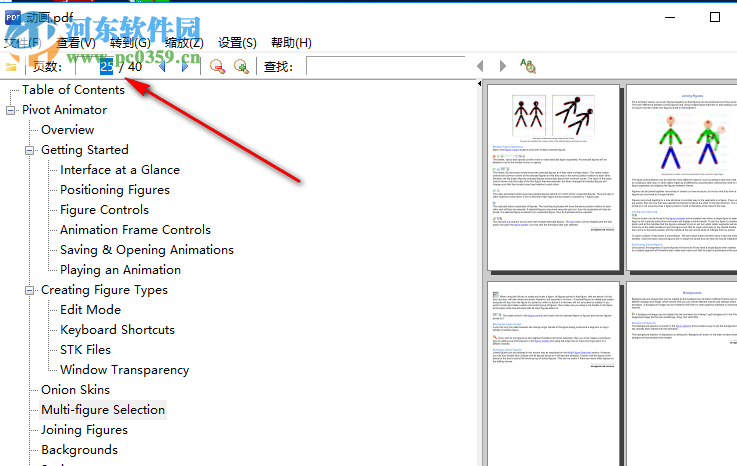This screenshot has width=737, height=466.
Task: Open file using the folder icon
Action: click(x=11, y=67)
